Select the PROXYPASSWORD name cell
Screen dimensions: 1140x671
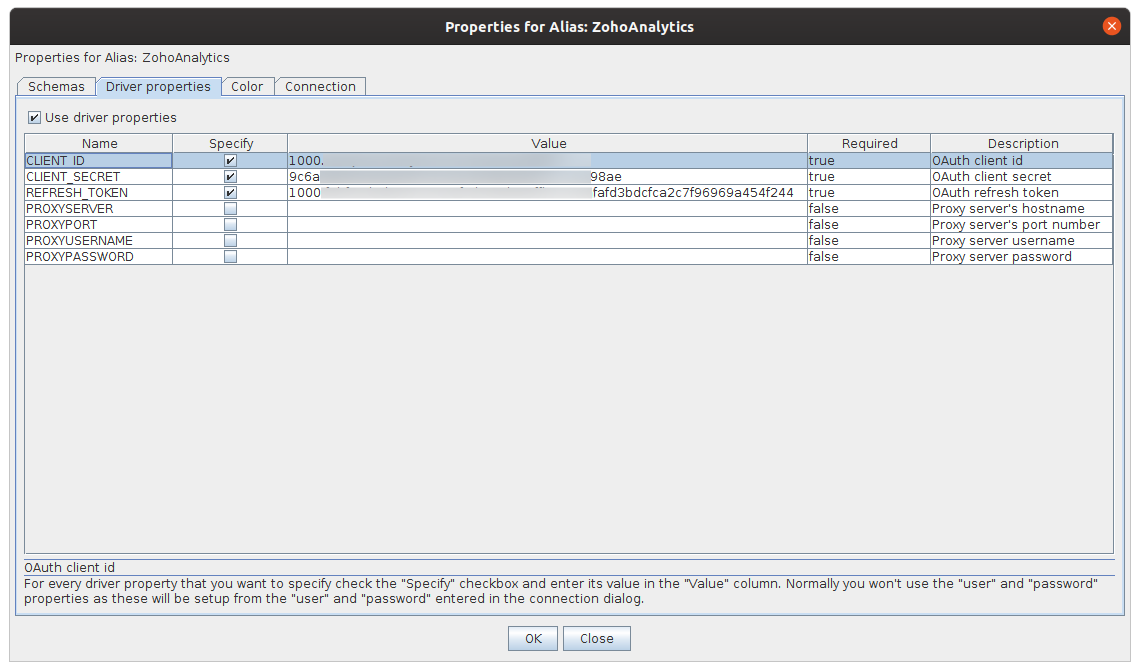[x=99, y=257]
